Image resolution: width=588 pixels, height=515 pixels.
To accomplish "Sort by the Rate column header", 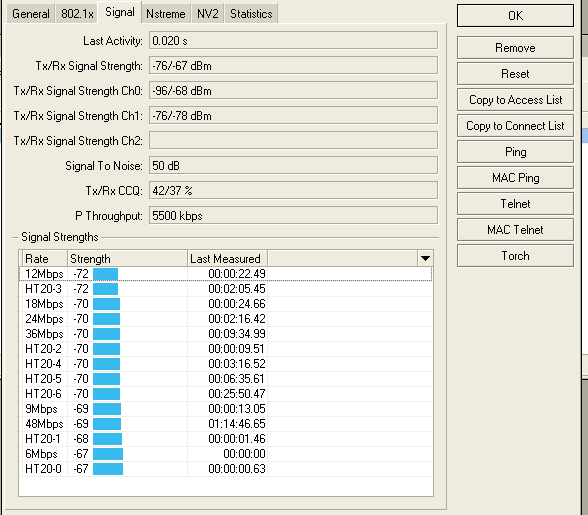I will 45,258.
